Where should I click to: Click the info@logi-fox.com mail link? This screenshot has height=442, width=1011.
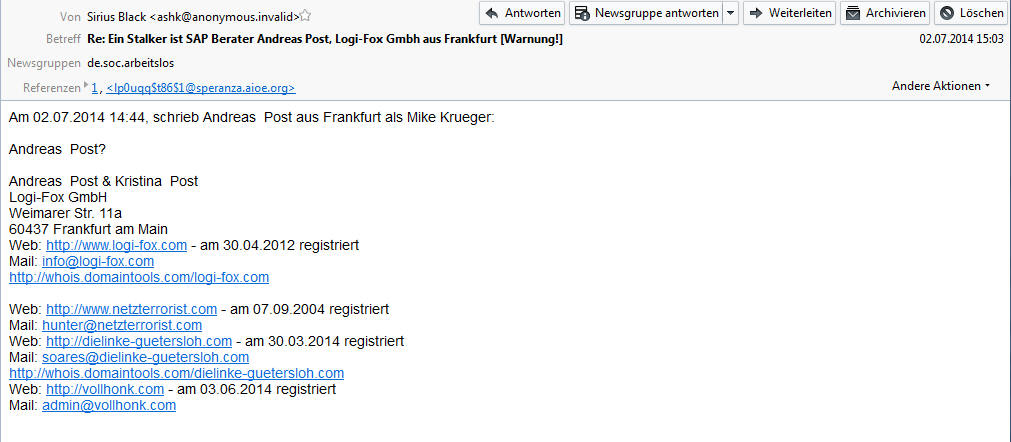[x=98, y=262]
